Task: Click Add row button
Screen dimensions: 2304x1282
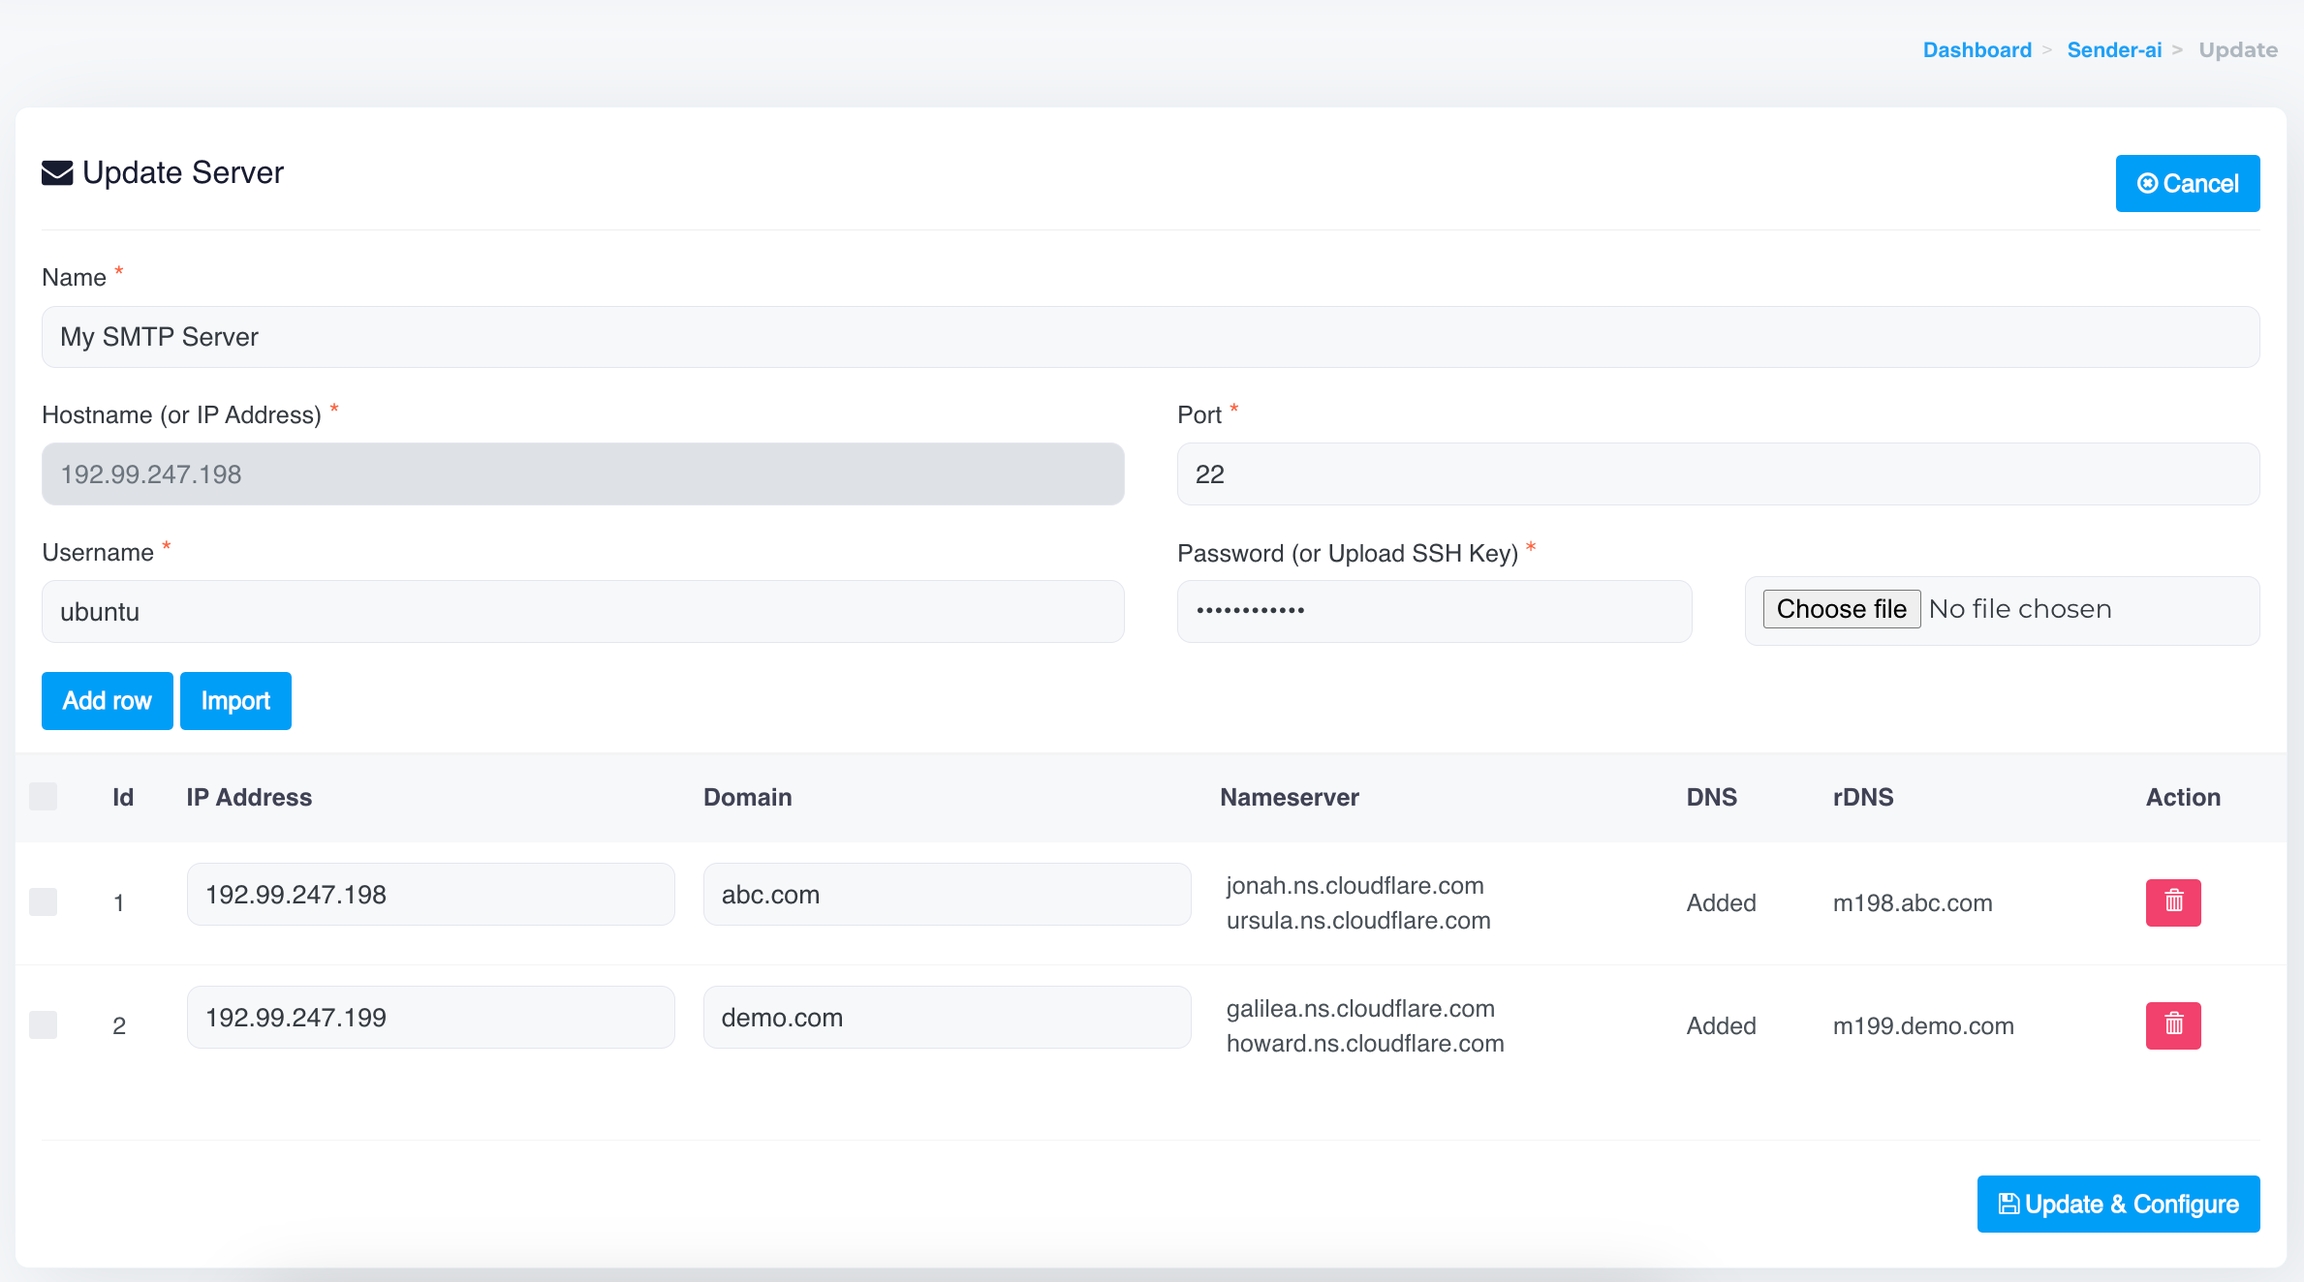Action: [x=107, y=701]
